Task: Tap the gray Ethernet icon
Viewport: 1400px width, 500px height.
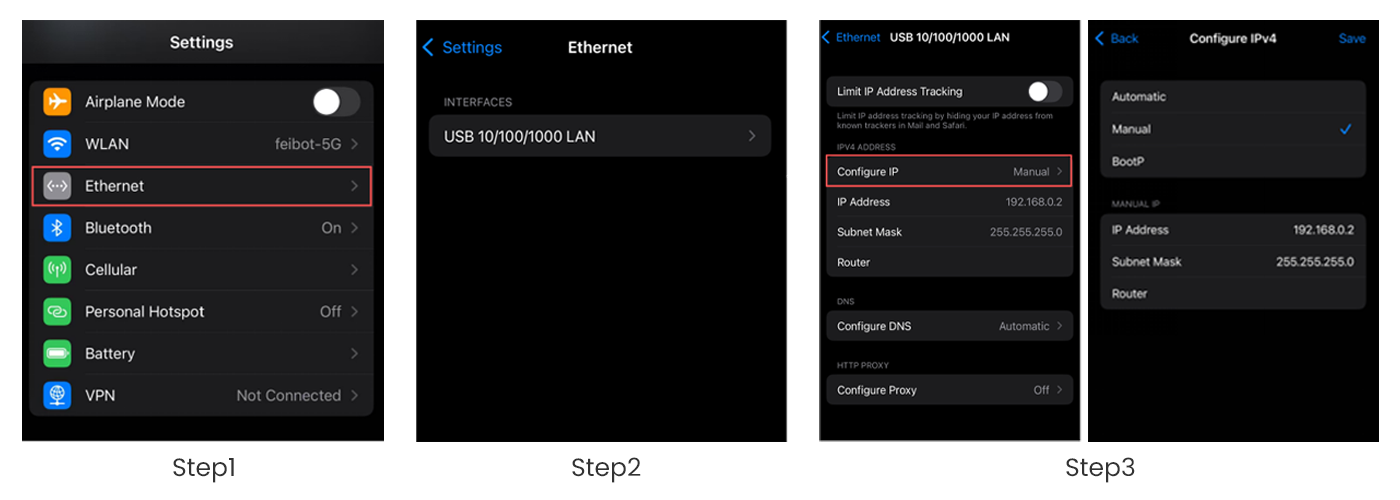Action: pyautogui.click(x=57, y=186)
